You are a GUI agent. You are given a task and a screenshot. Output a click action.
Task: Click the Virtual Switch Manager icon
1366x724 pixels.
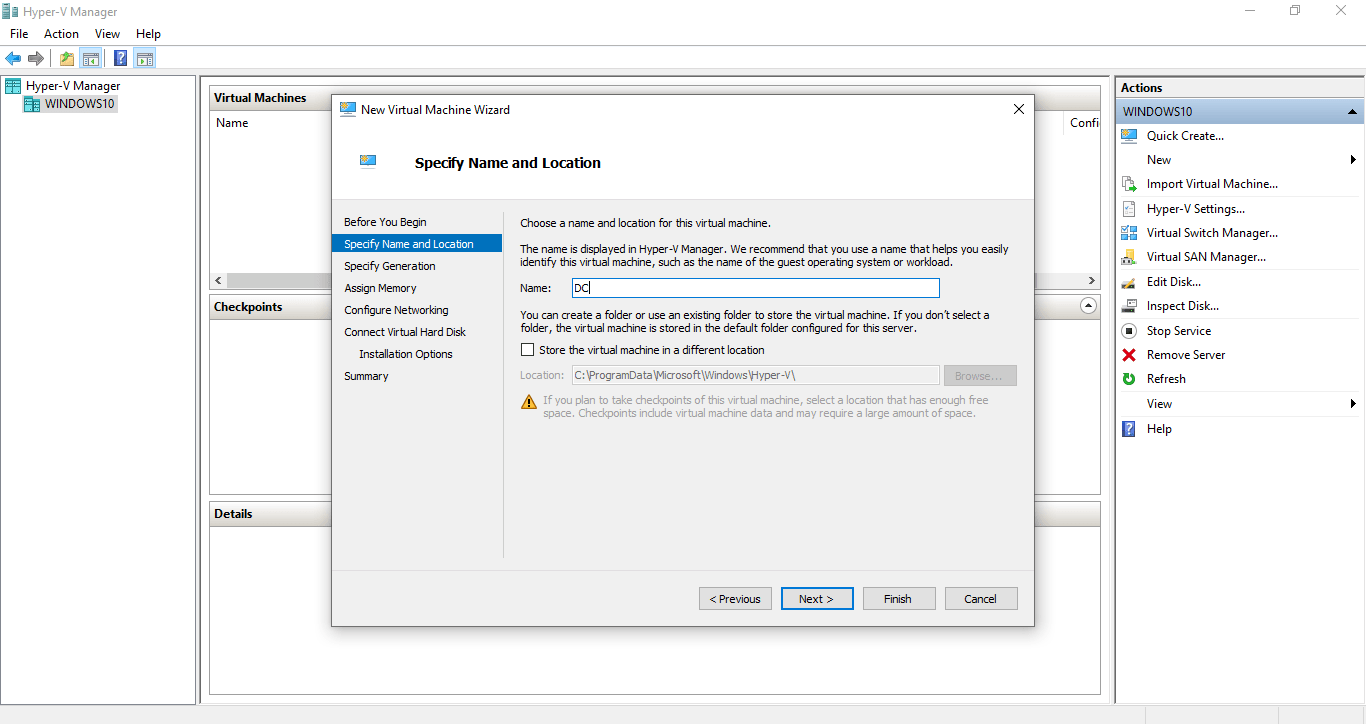pyautogui.click(x=1130, y=233)
